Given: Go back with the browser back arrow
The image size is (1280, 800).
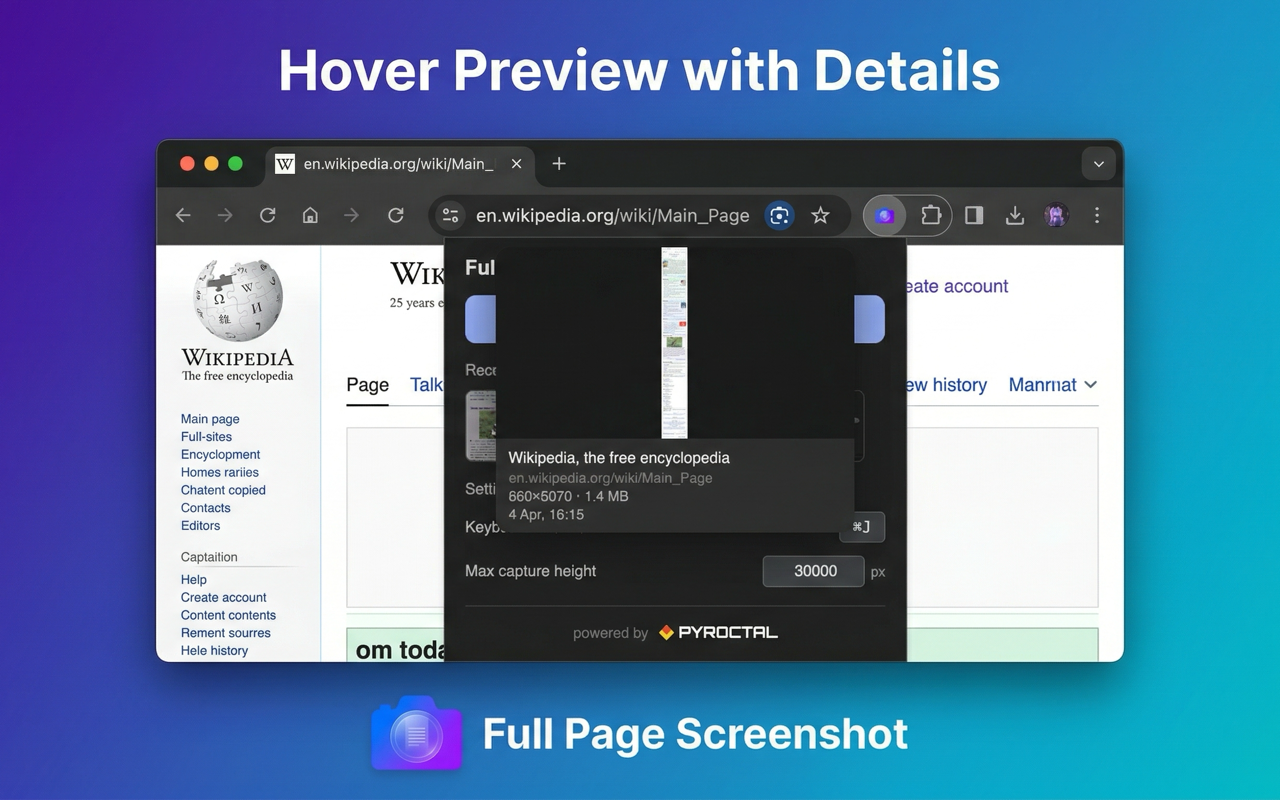Looking at the screenshot, I should point(183,215).
